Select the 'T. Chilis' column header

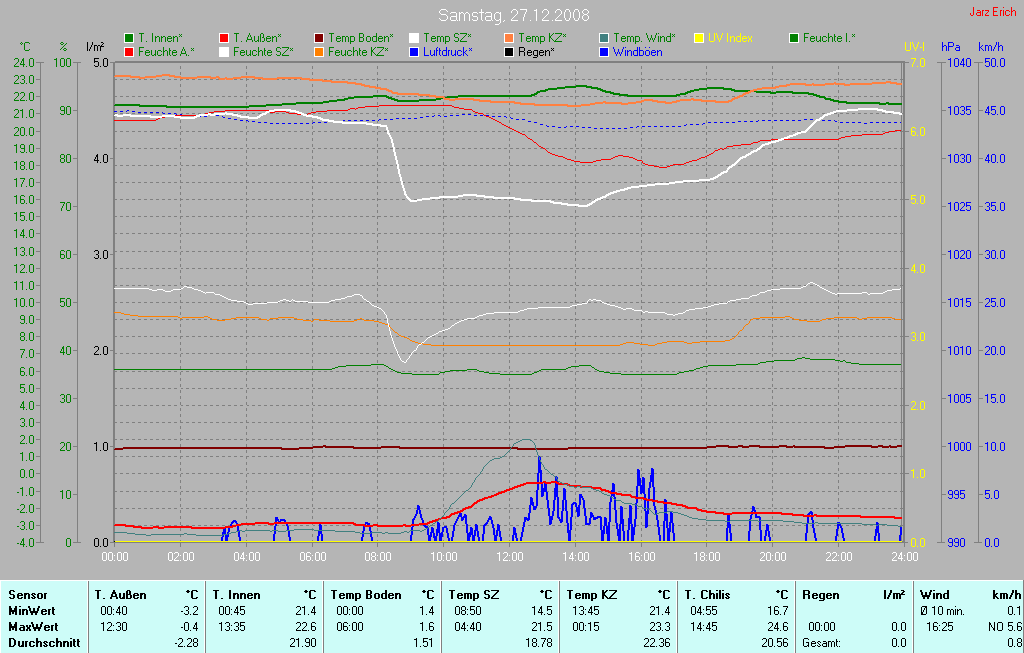707,595
